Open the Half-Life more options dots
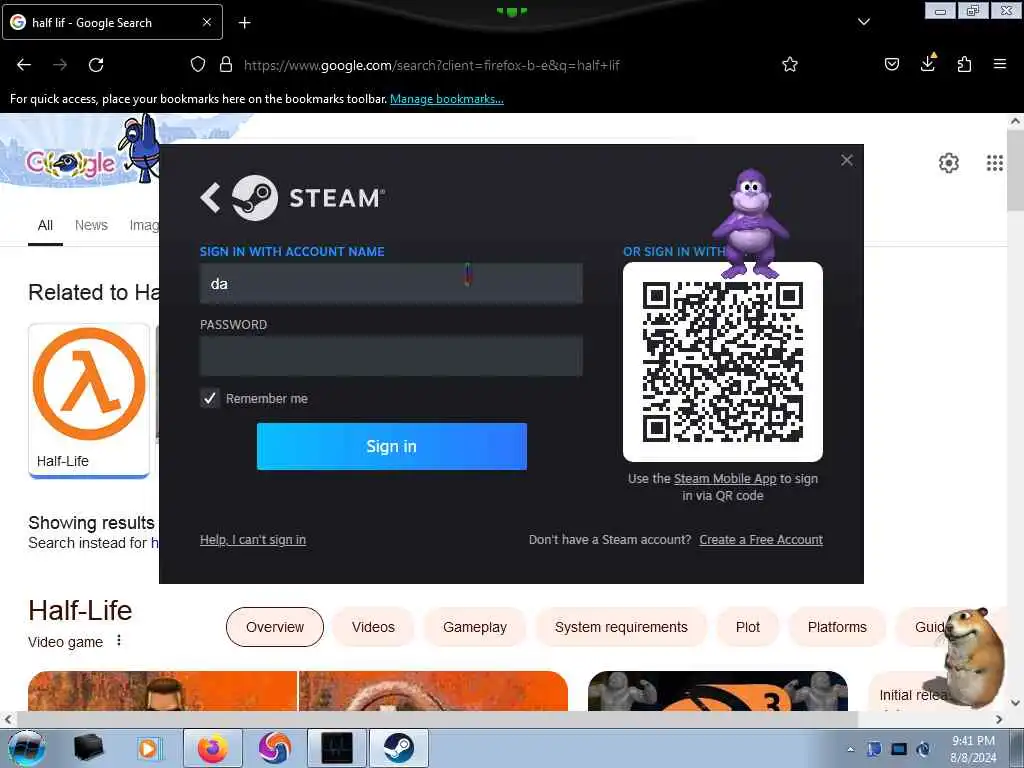 (119, 641)
